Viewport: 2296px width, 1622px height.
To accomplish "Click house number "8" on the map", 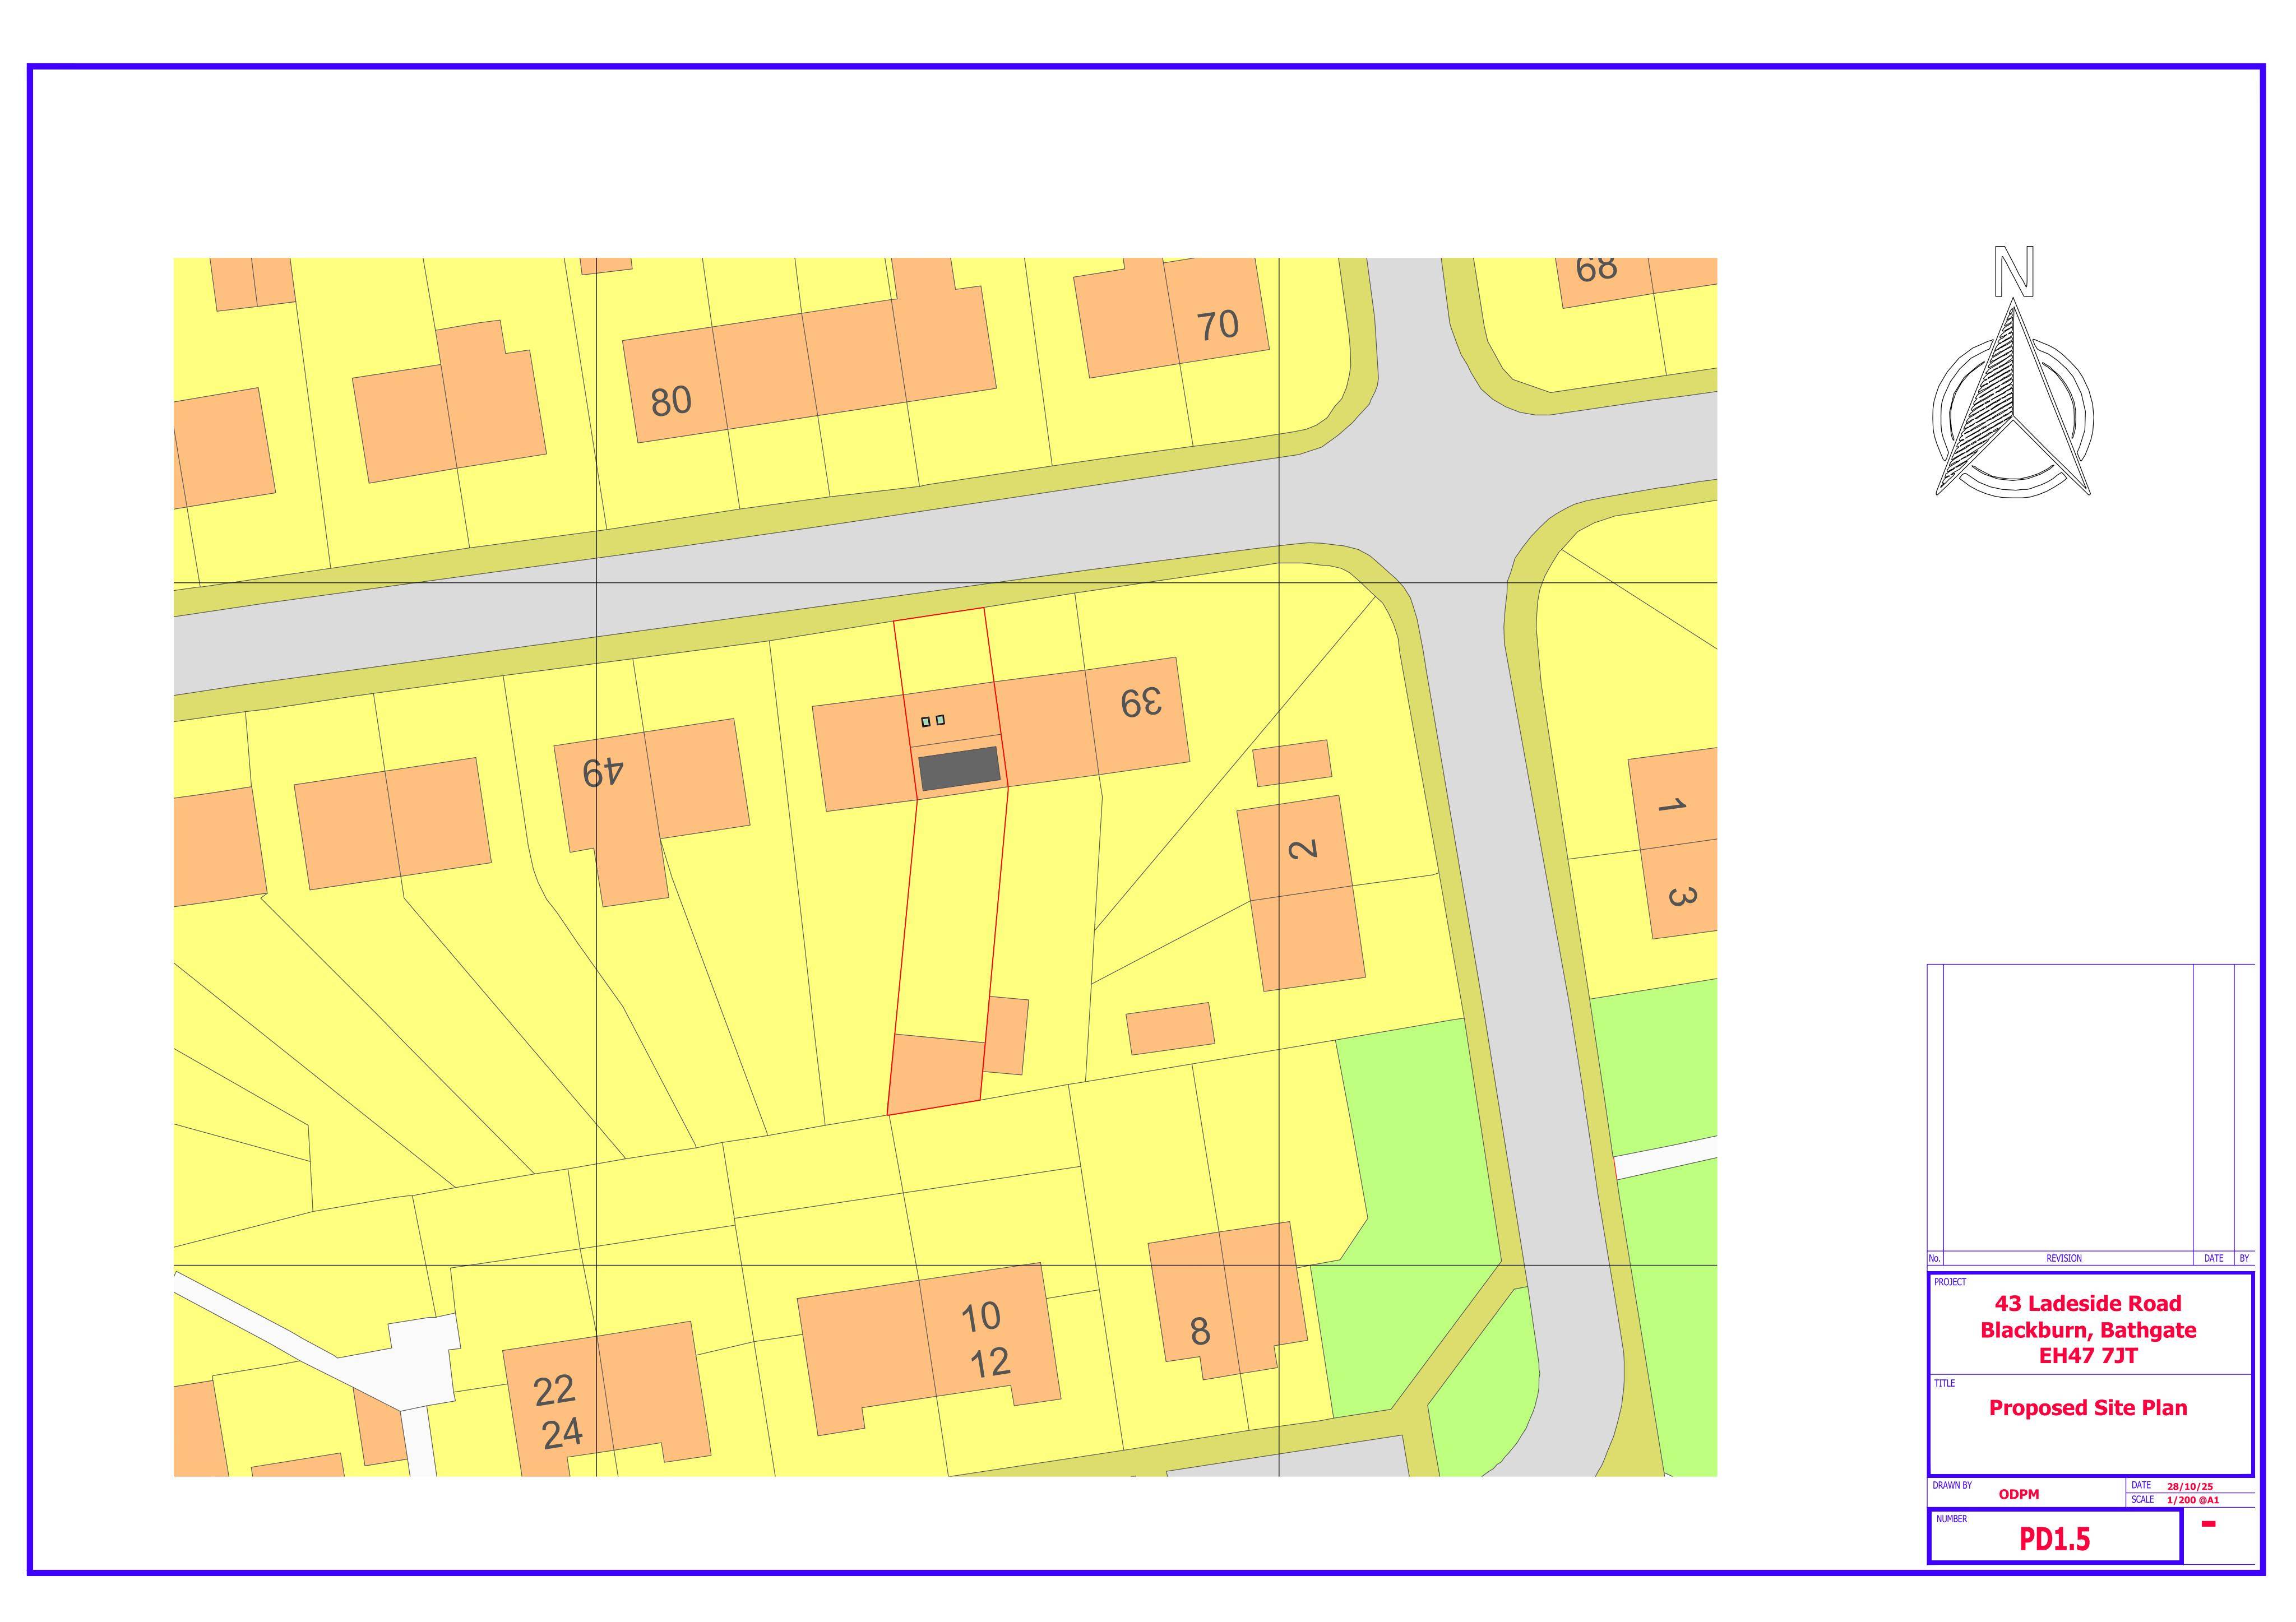I will coord(1200,1331).
